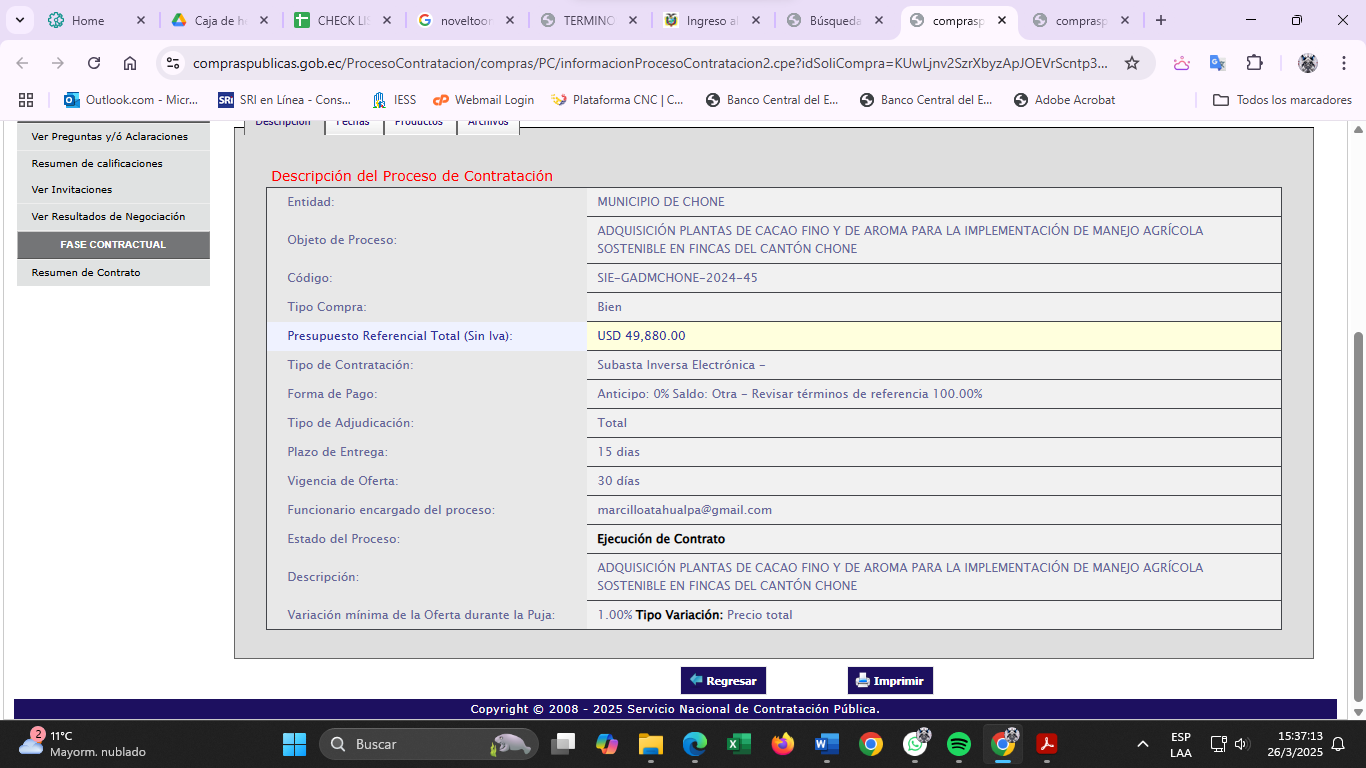
Task: Switch to the Productos tab
Action: [418, 123]
